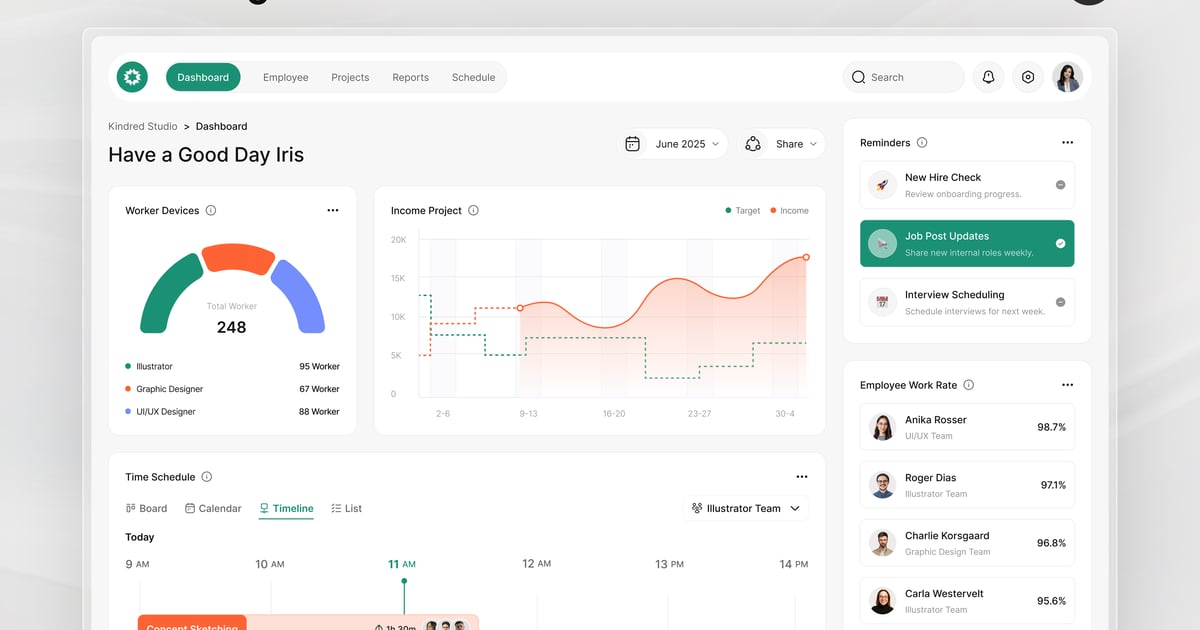
Task: Click the New Hire Check rocket icon
Action: point(882,185)
